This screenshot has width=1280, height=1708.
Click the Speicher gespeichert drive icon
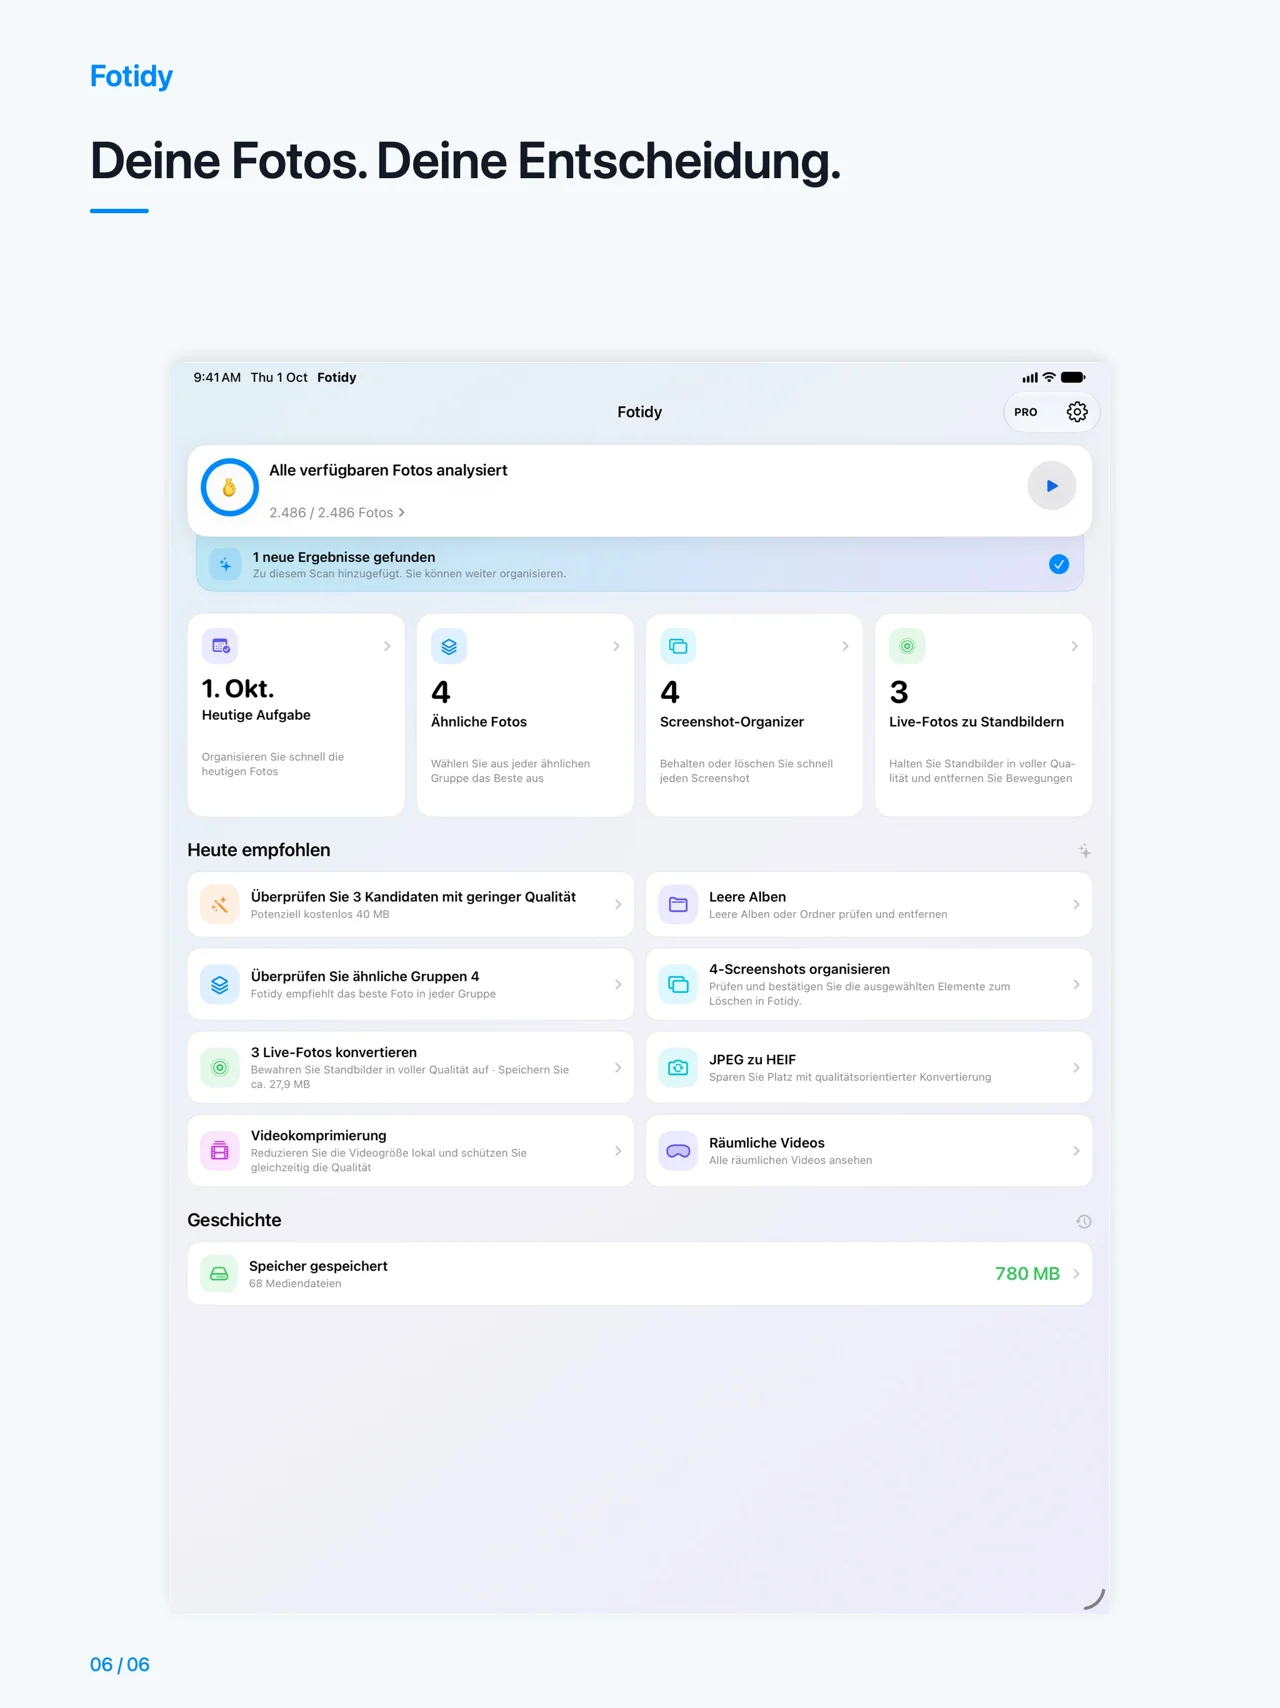coord(219,1274)
